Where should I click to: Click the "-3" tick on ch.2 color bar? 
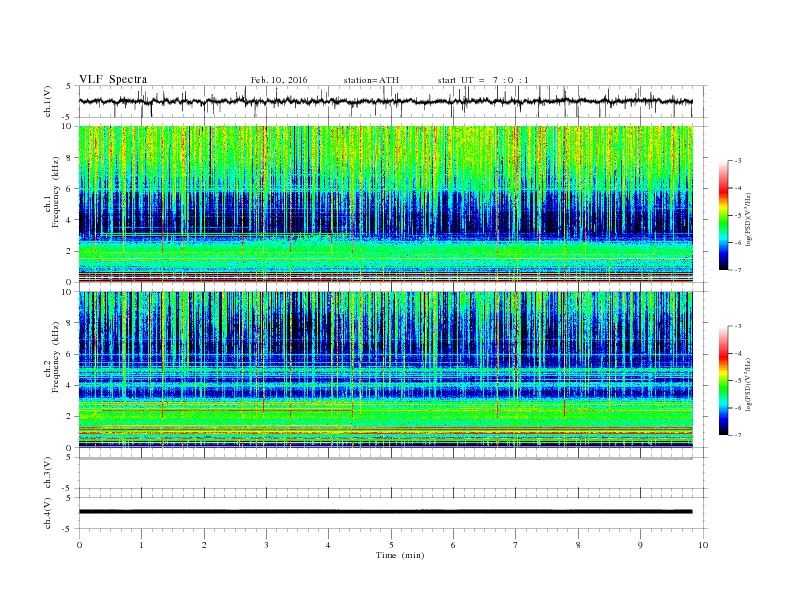(x=737, y=326)
